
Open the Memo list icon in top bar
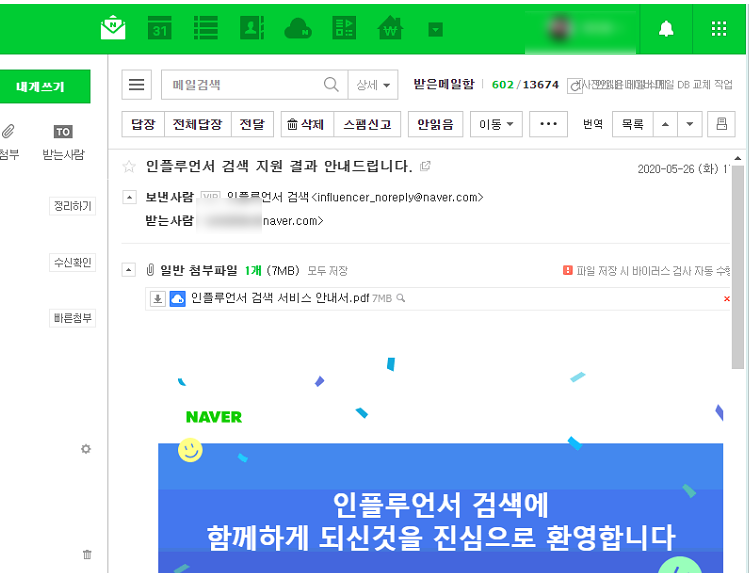206,28
